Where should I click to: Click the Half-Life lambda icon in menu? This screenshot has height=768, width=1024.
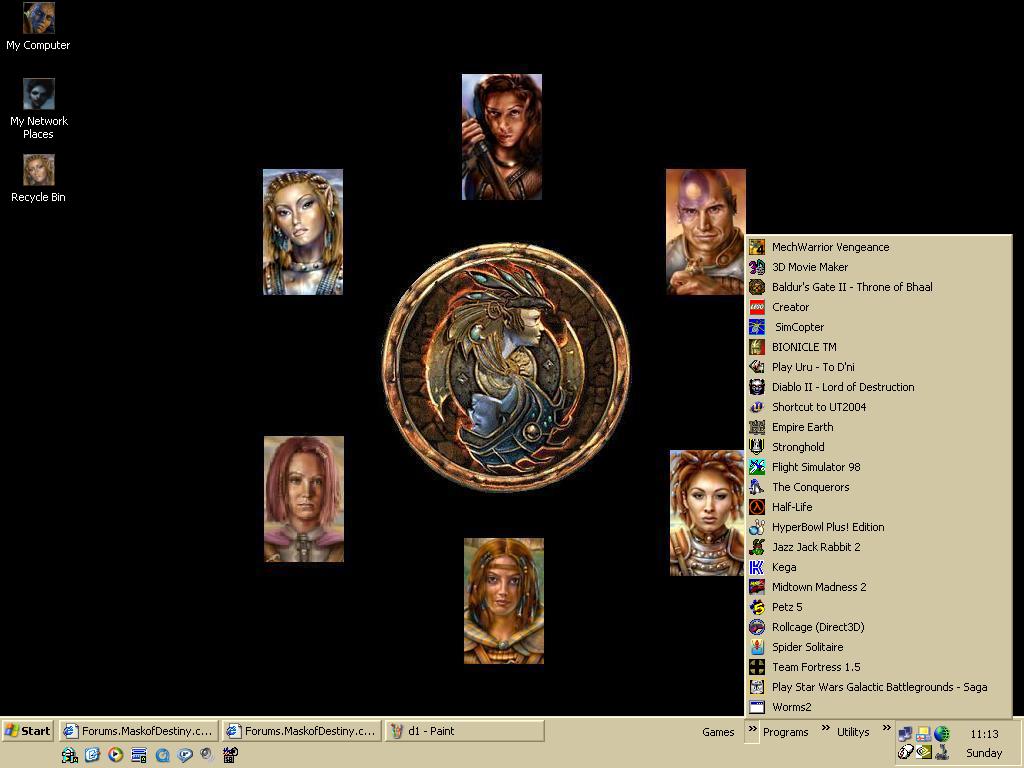tap(757, 507)
